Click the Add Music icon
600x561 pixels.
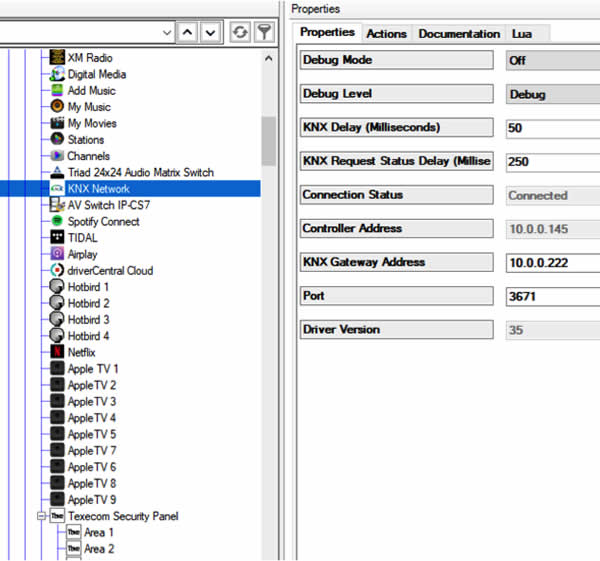tap(57, 90)
